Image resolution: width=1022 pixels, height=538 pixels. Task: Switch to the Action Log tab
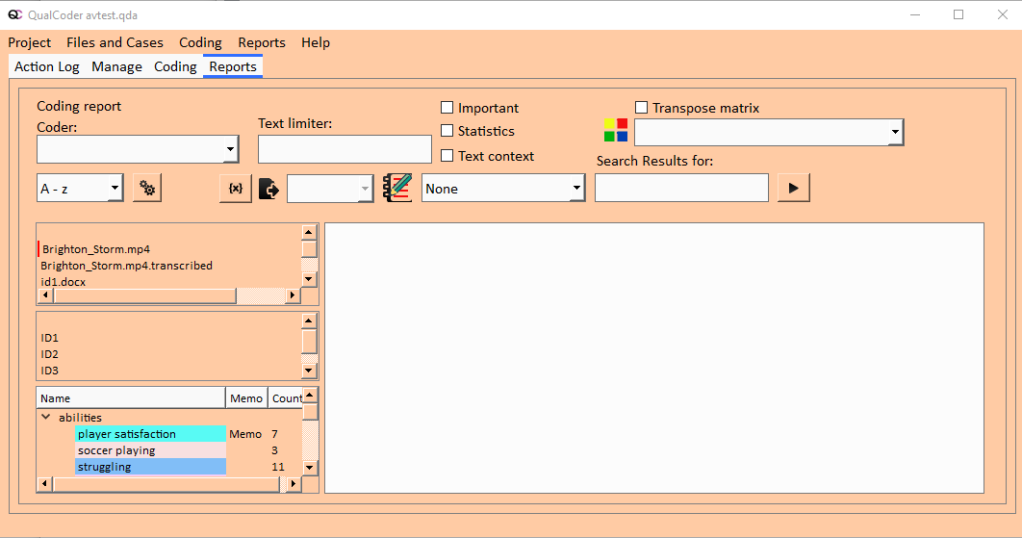[47, 67]
